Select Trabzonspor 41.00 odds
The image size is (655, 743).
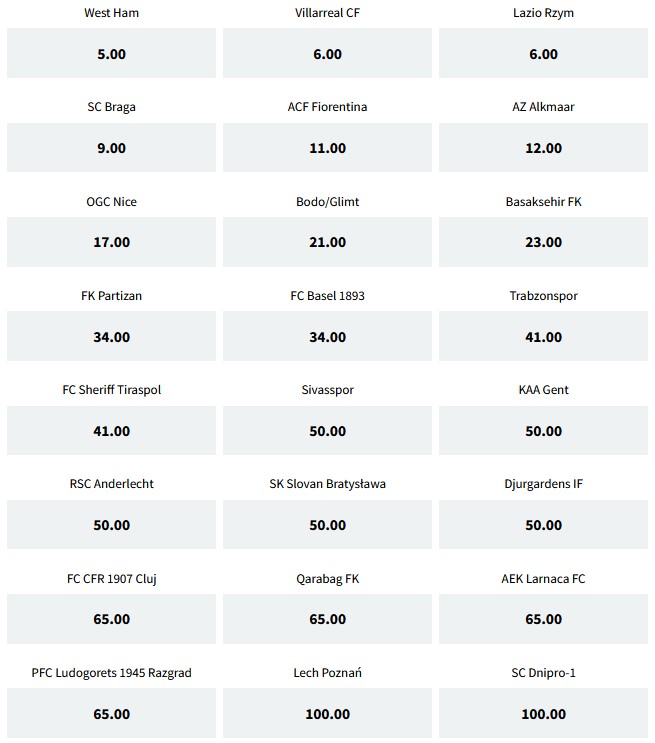click(x=543, y=337)
